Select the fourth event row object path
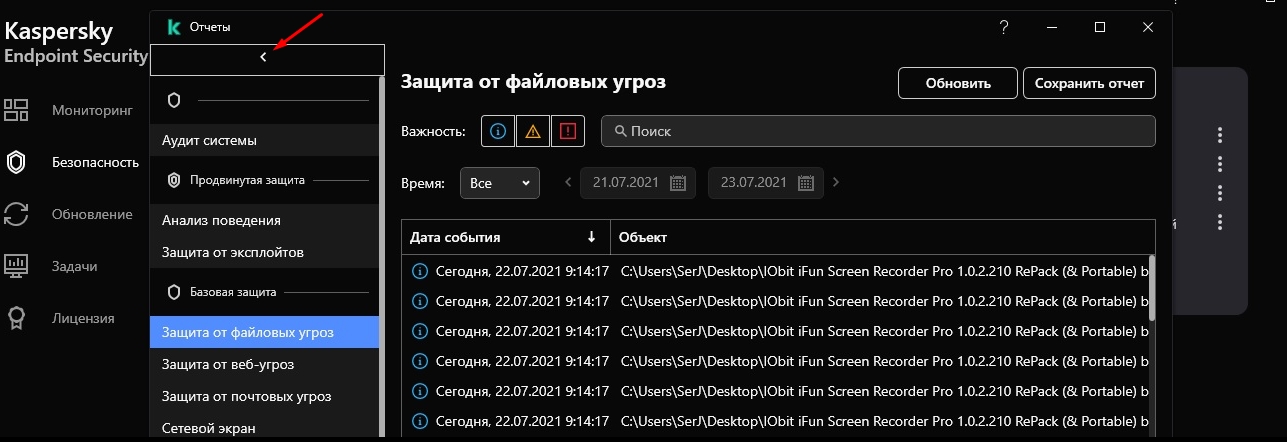Screen dimensions: 1287x442 coord(886,360)
